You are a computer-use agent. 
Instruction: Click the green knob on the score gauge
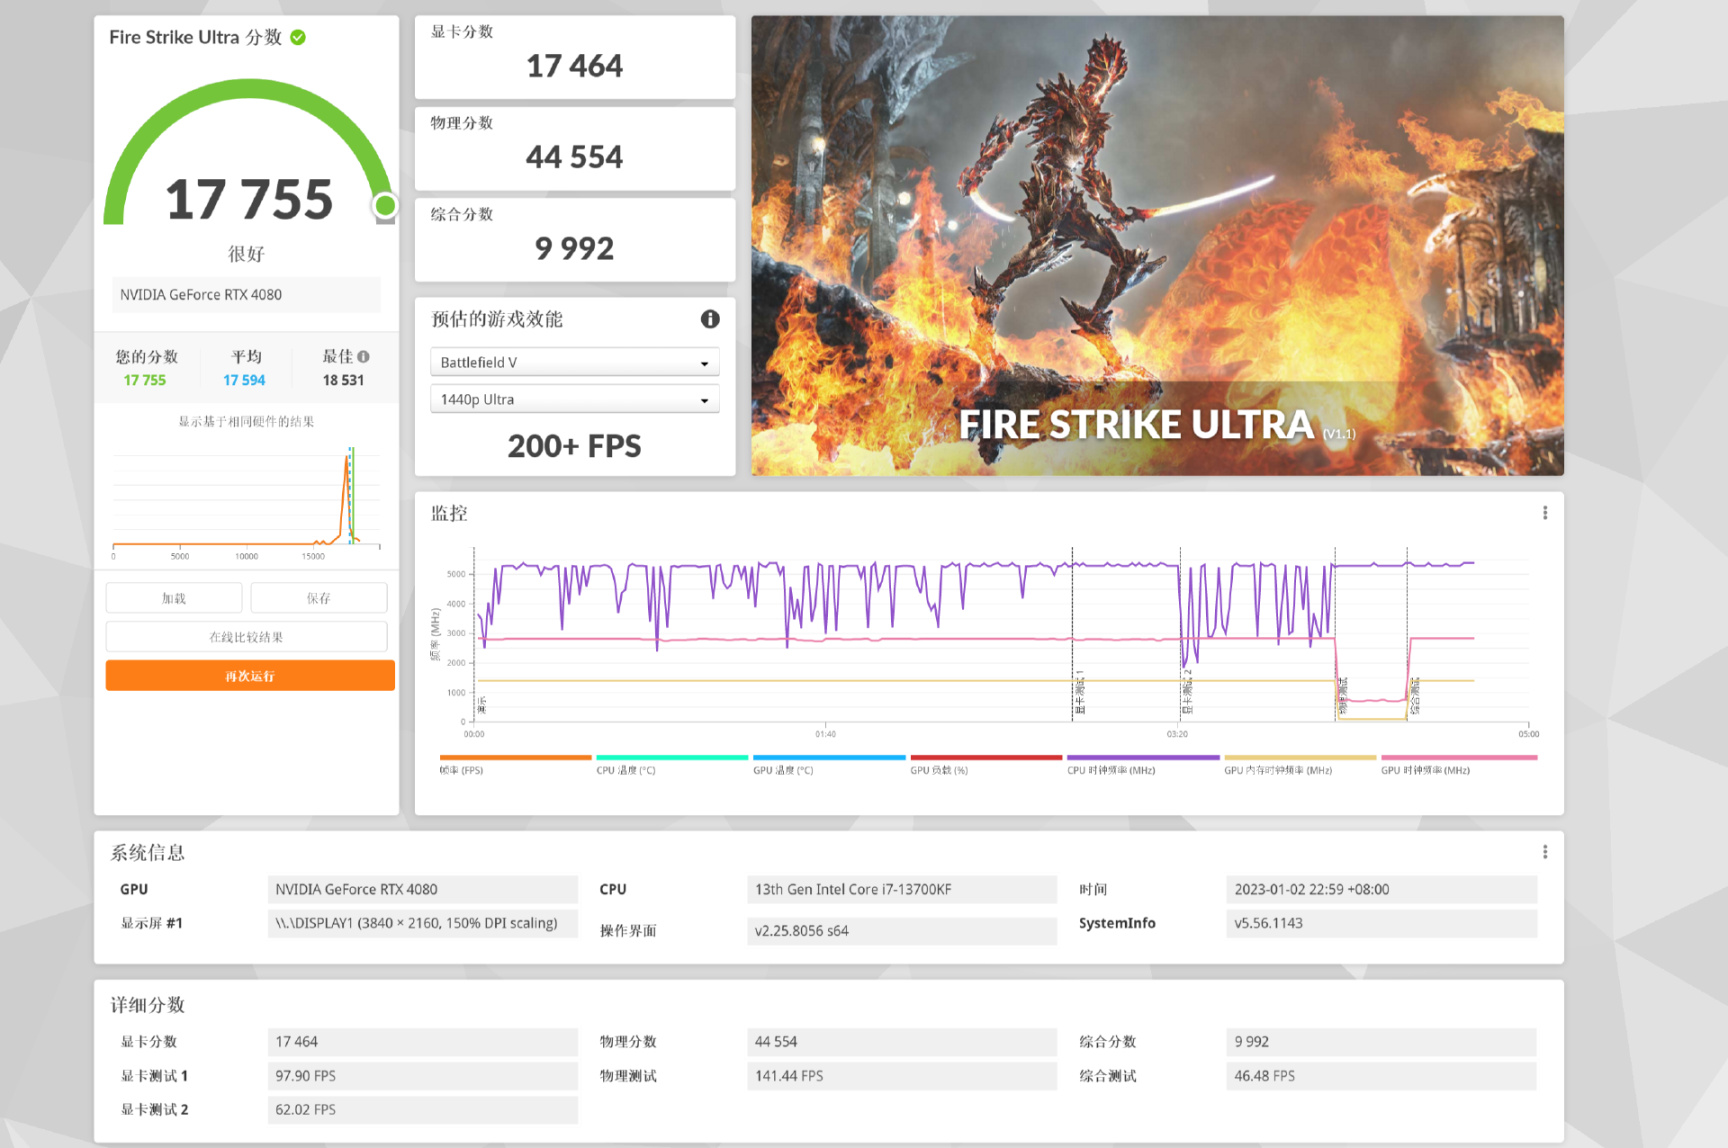[x=385, y=206]
